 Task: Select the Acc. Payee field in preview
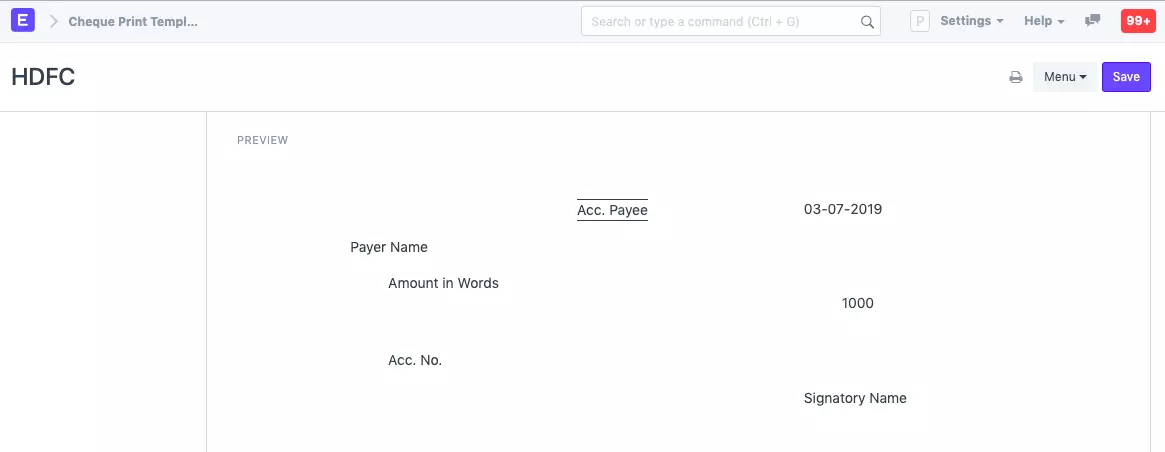(612, 210)
